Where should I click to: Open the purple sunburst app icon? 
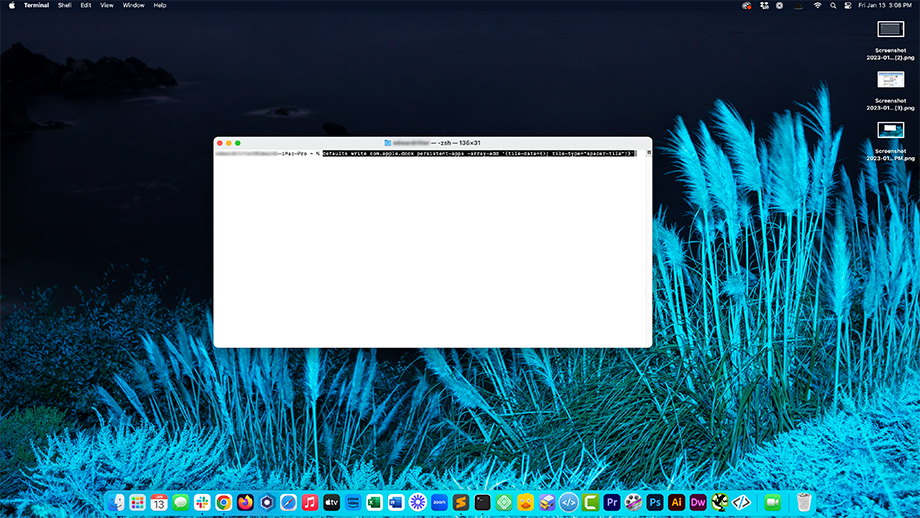418,502
